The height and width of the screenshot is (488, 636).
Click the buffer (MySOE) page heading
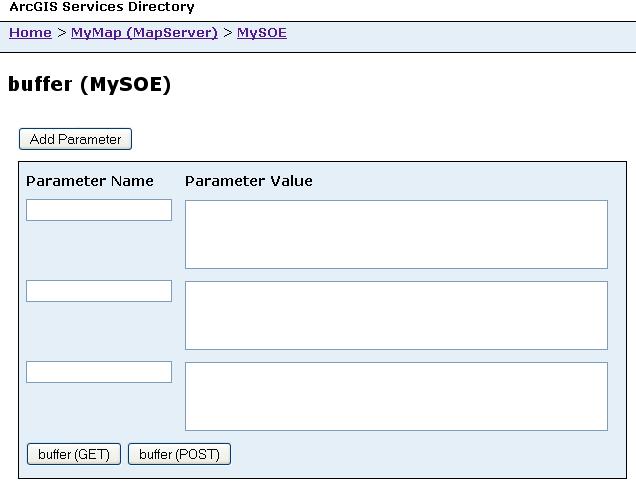[90, 85]
